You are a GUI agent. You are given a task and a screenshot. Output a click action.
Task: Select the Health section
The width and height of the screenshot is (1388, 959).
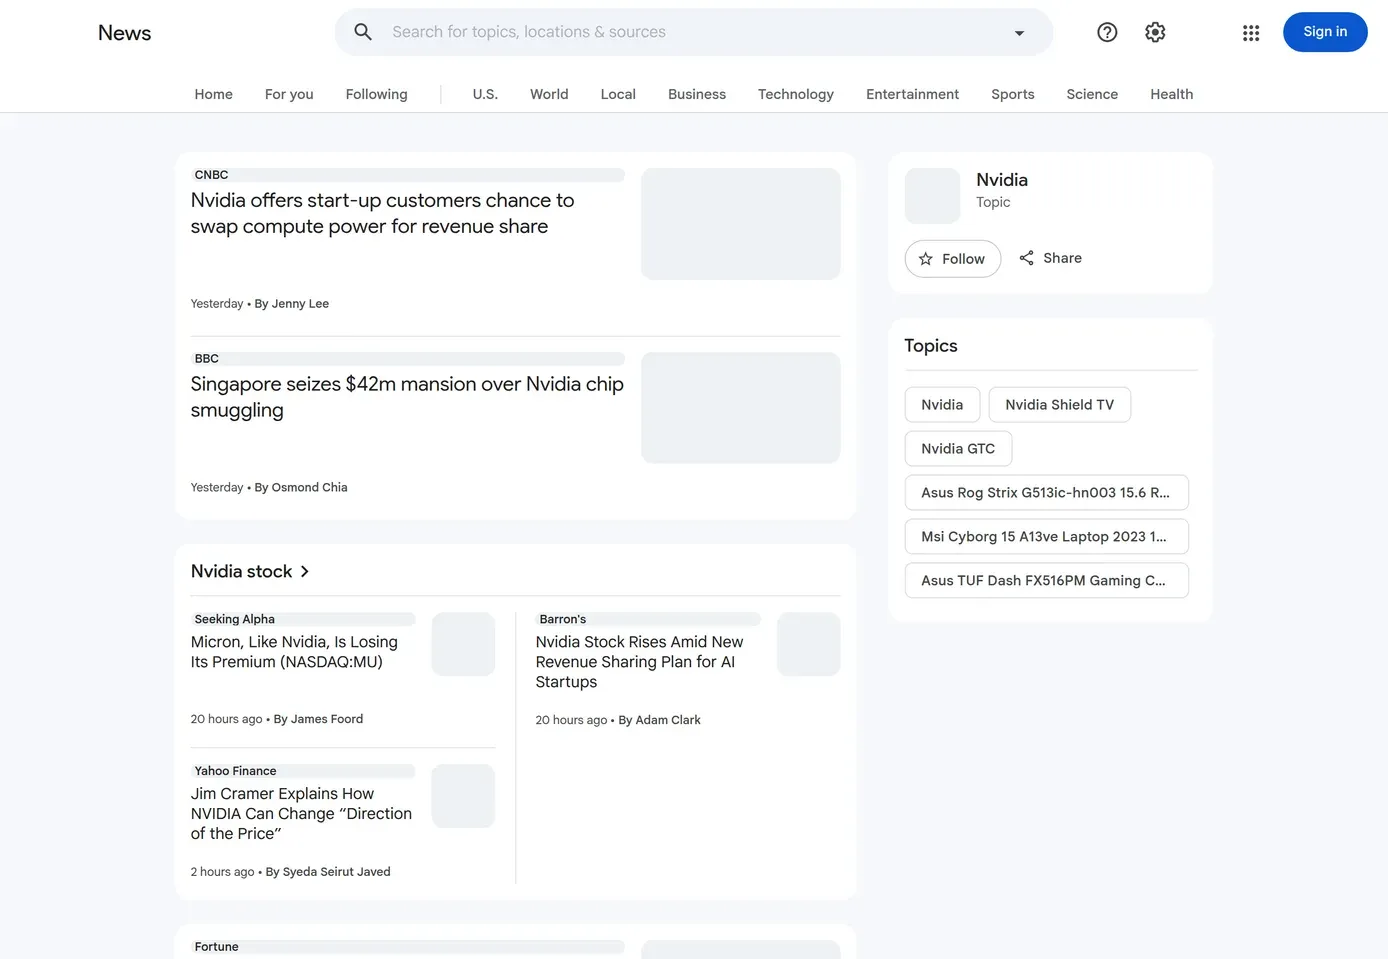point(1172,94)
